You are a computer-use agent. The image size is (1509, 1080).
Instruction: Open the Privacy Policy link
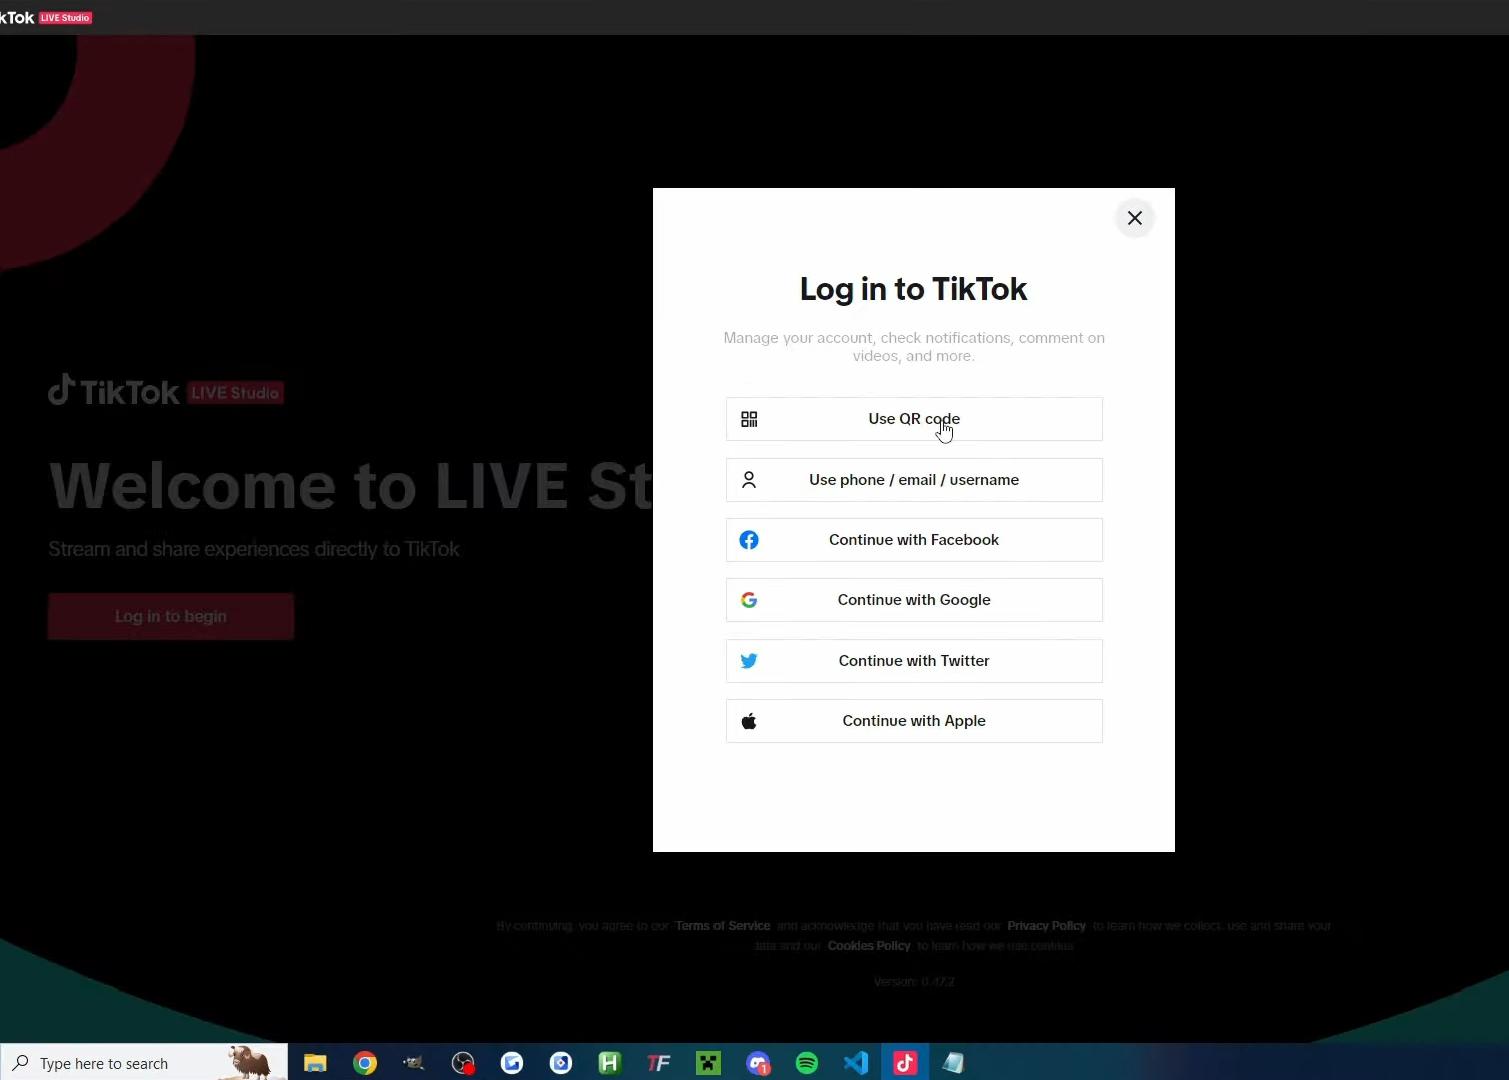(x=1046, y=926)
